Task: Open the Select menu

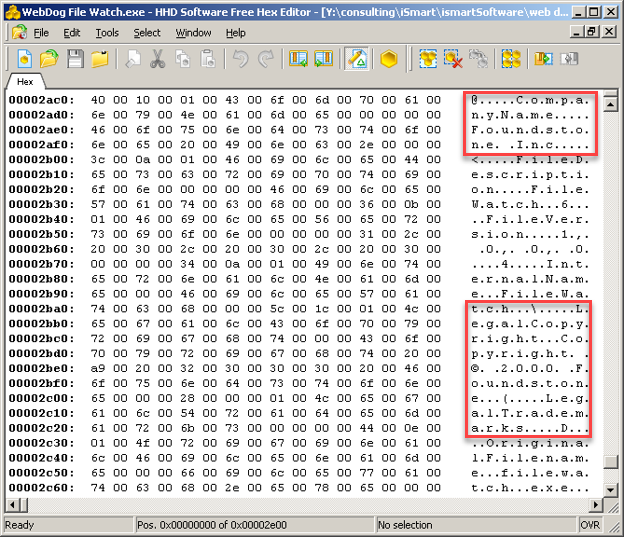Action: pos(147,33)
